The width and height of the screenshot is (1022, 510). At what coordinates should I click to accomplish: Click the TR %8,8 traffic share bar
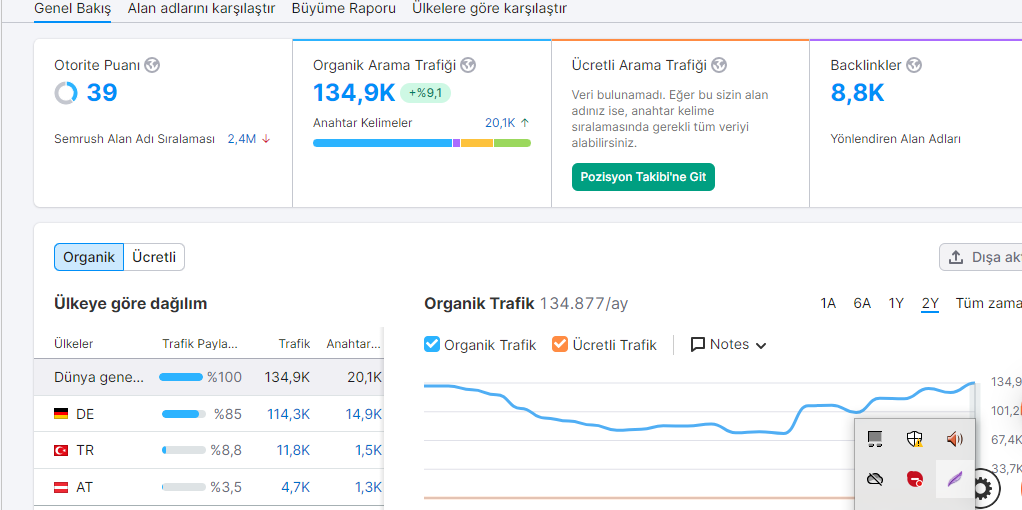(x=184, y=450)
